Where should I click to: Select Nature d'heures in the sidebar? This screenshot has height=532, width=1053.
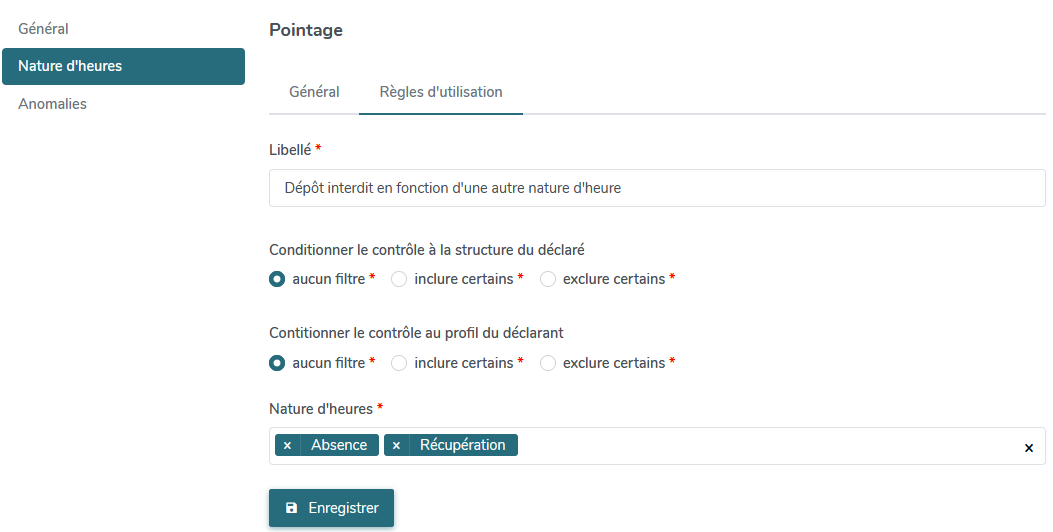coord(124,66)
